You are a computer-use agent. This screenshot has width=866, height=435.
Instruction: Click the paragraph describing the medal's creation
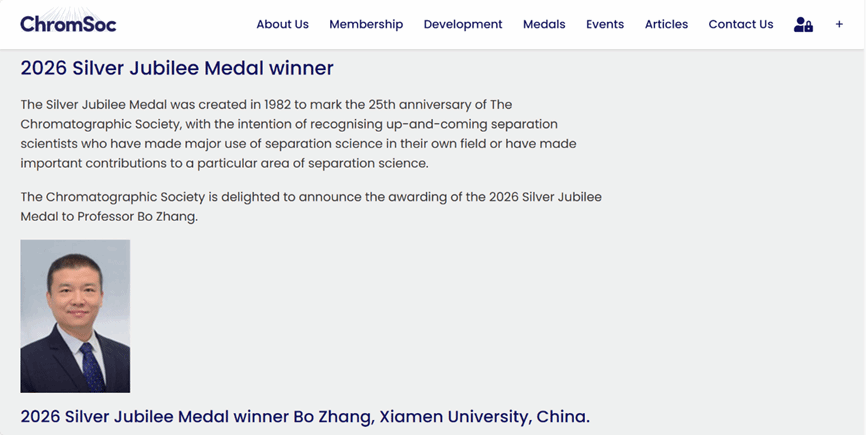coord(300,134)
